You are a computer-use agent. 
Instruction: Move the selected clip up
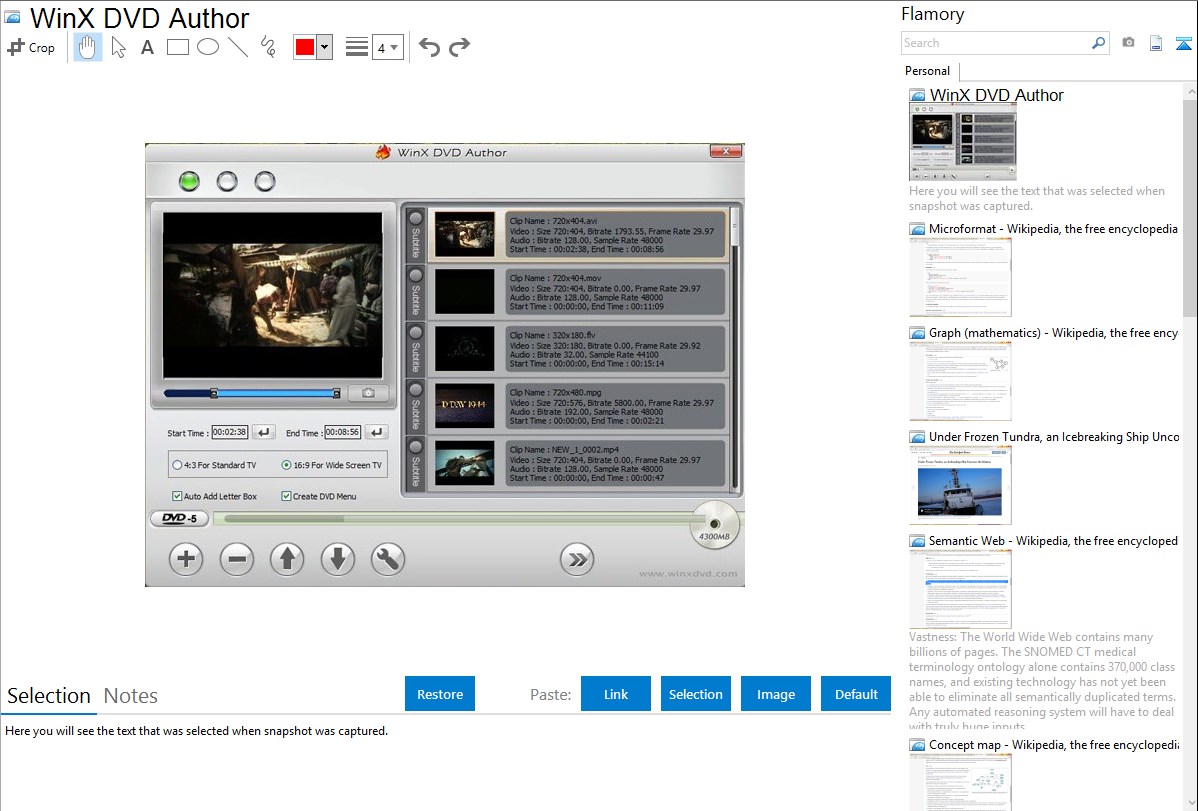[x=287, y=559]
